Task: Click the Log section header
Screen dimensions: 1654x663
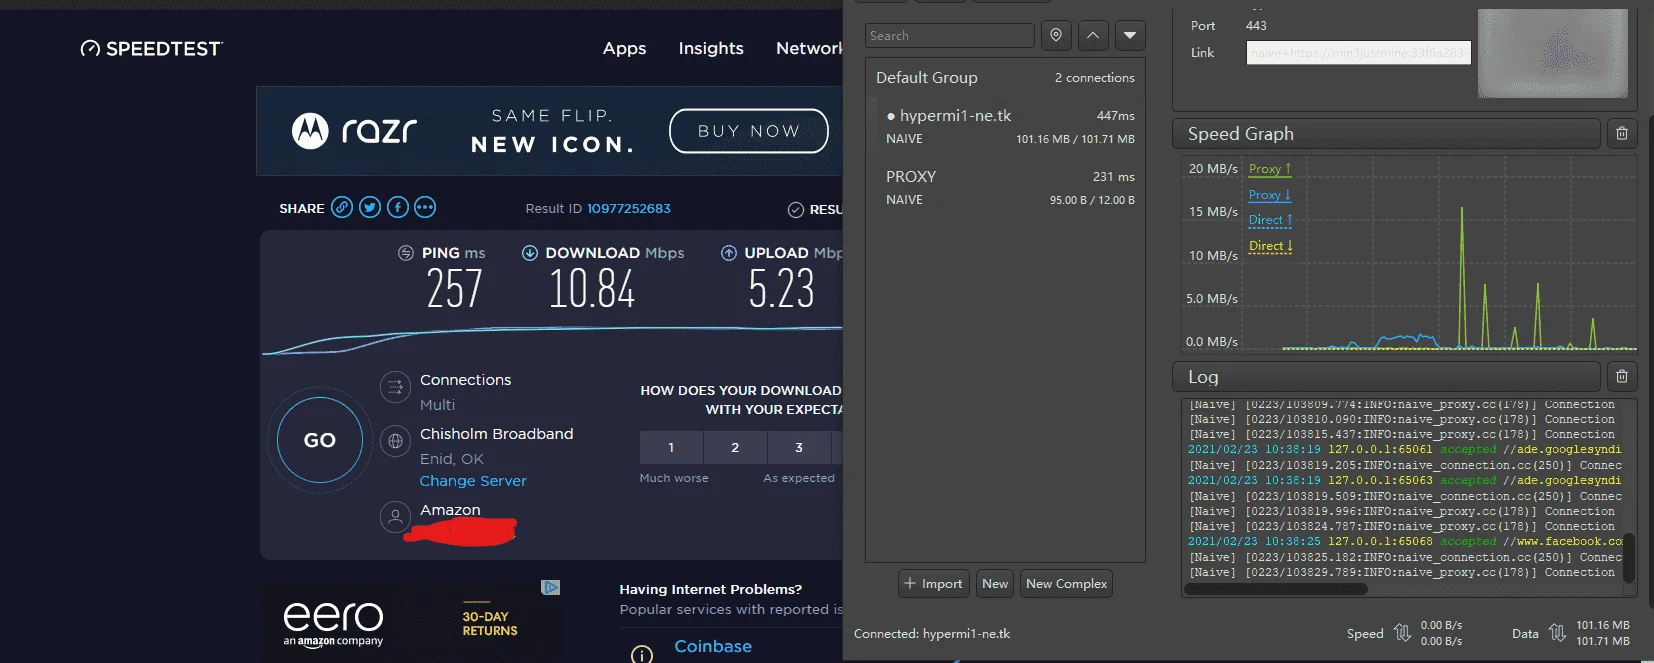Action: 1386,376
